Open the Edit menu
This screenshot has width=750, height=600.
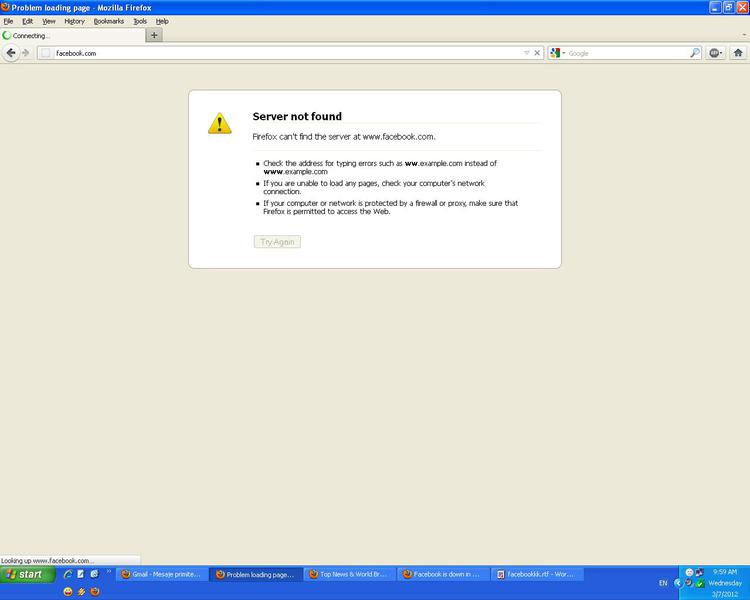28,21
